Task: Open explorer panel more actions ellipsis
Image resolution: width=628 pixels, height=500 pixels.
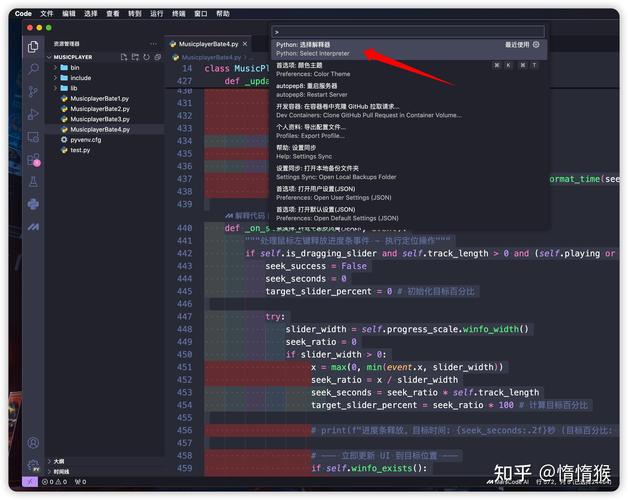Action: pos(153,44)
